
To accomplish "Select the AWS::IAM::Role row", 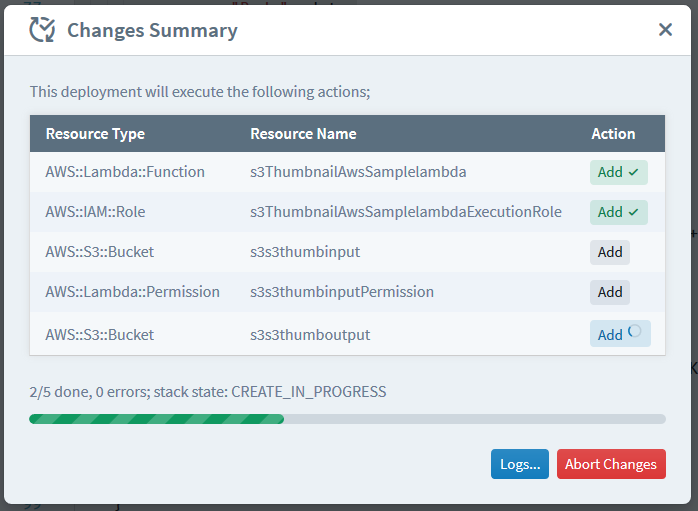I will pos(347,212).
